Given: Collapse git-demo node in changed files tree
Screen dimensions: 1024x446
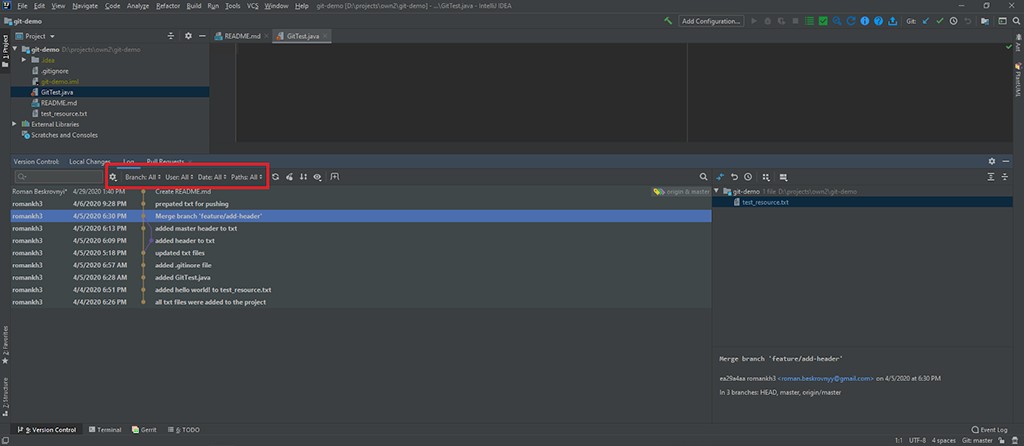Looking at the screenshot, I should [717, 191].
